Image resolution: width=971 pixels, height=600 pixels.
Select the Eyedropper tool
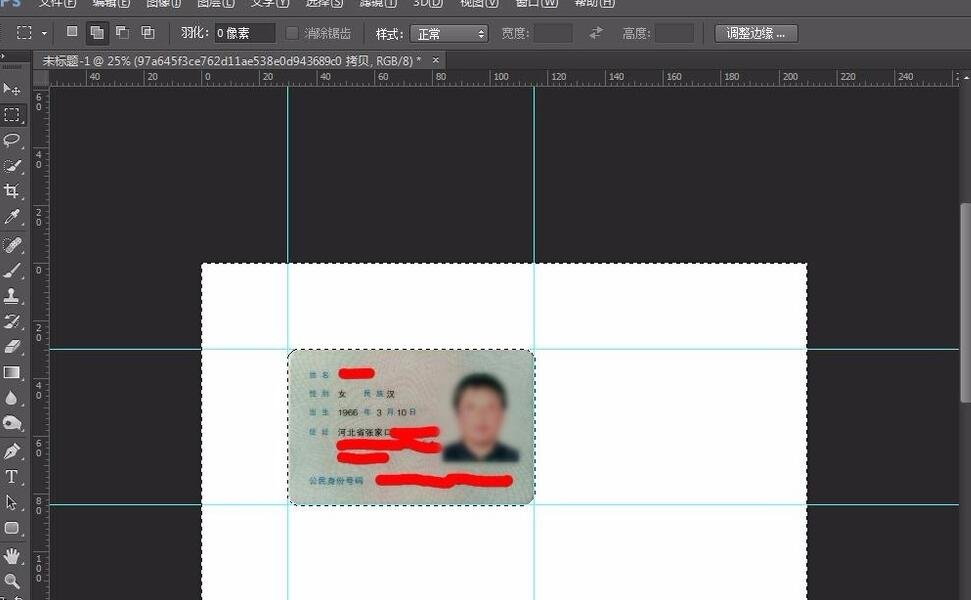point(13,216)
